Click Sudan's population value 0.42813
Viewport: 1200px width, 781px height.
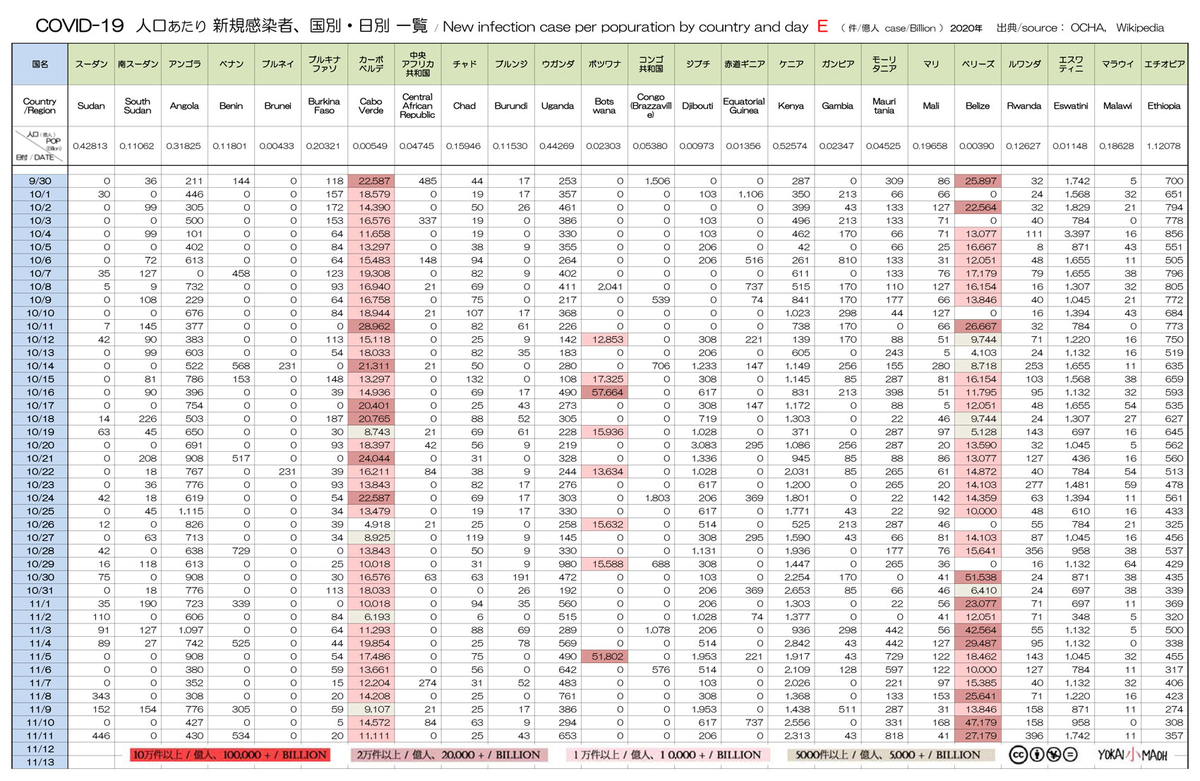91,144
